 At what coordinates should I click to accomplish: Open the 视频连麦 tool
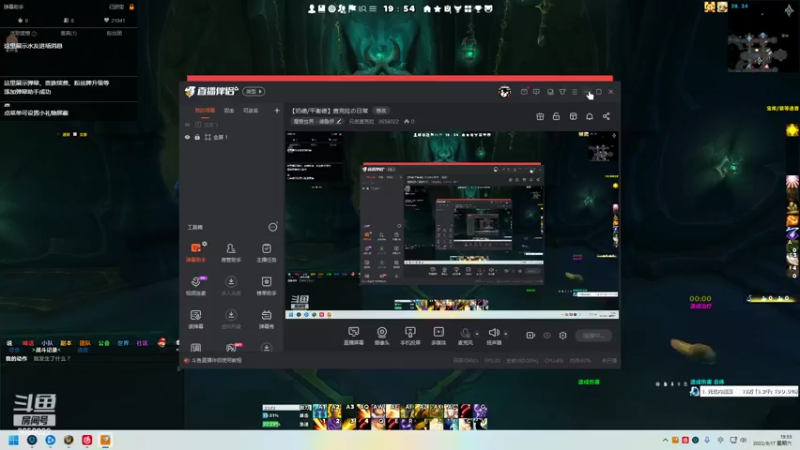[x=195, y=285]
